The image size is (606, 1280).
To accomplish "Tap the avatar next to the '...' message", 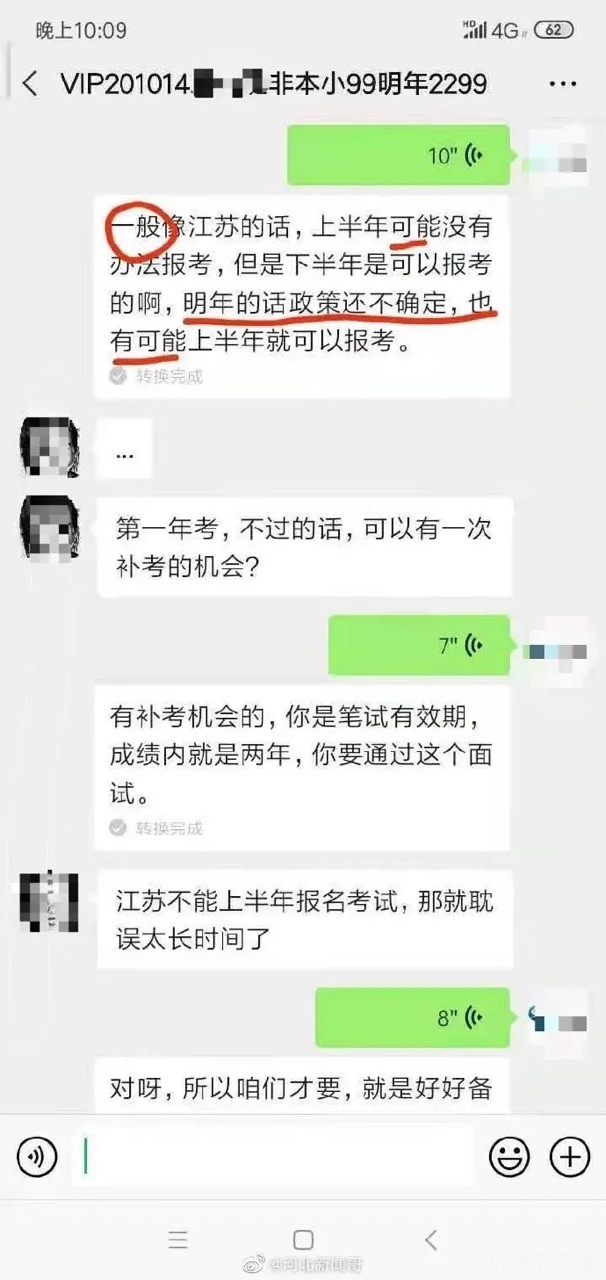I will click(x=50, y=448).
